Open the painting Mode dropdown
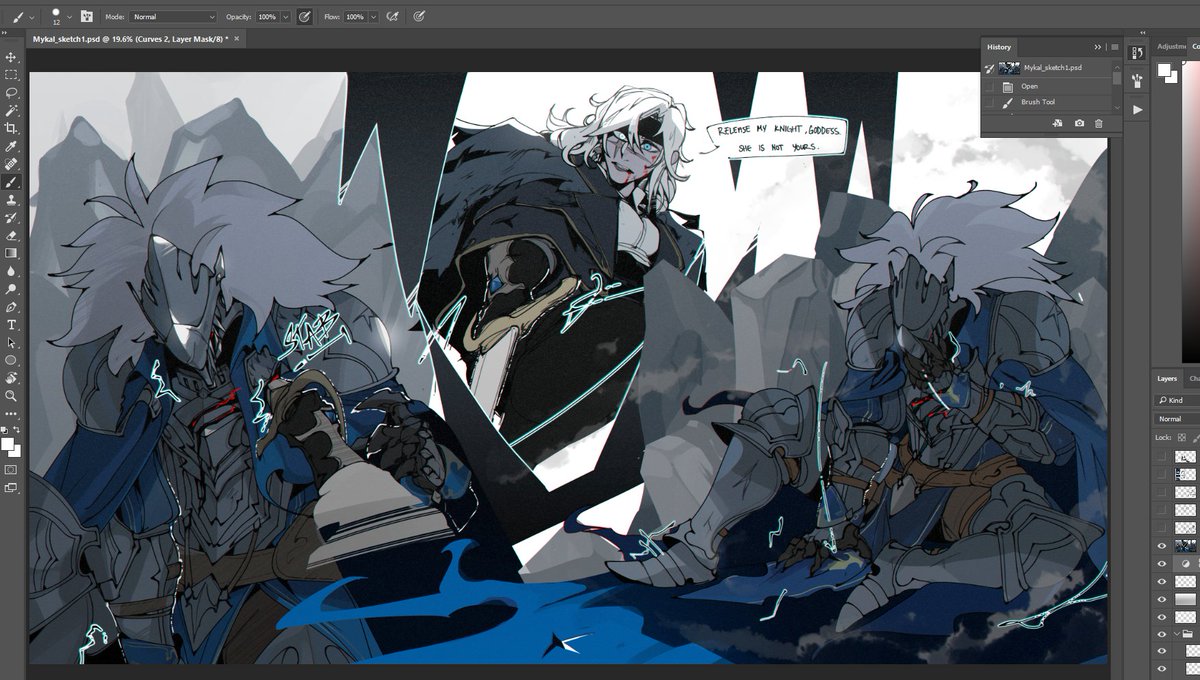 pos(173,17)
